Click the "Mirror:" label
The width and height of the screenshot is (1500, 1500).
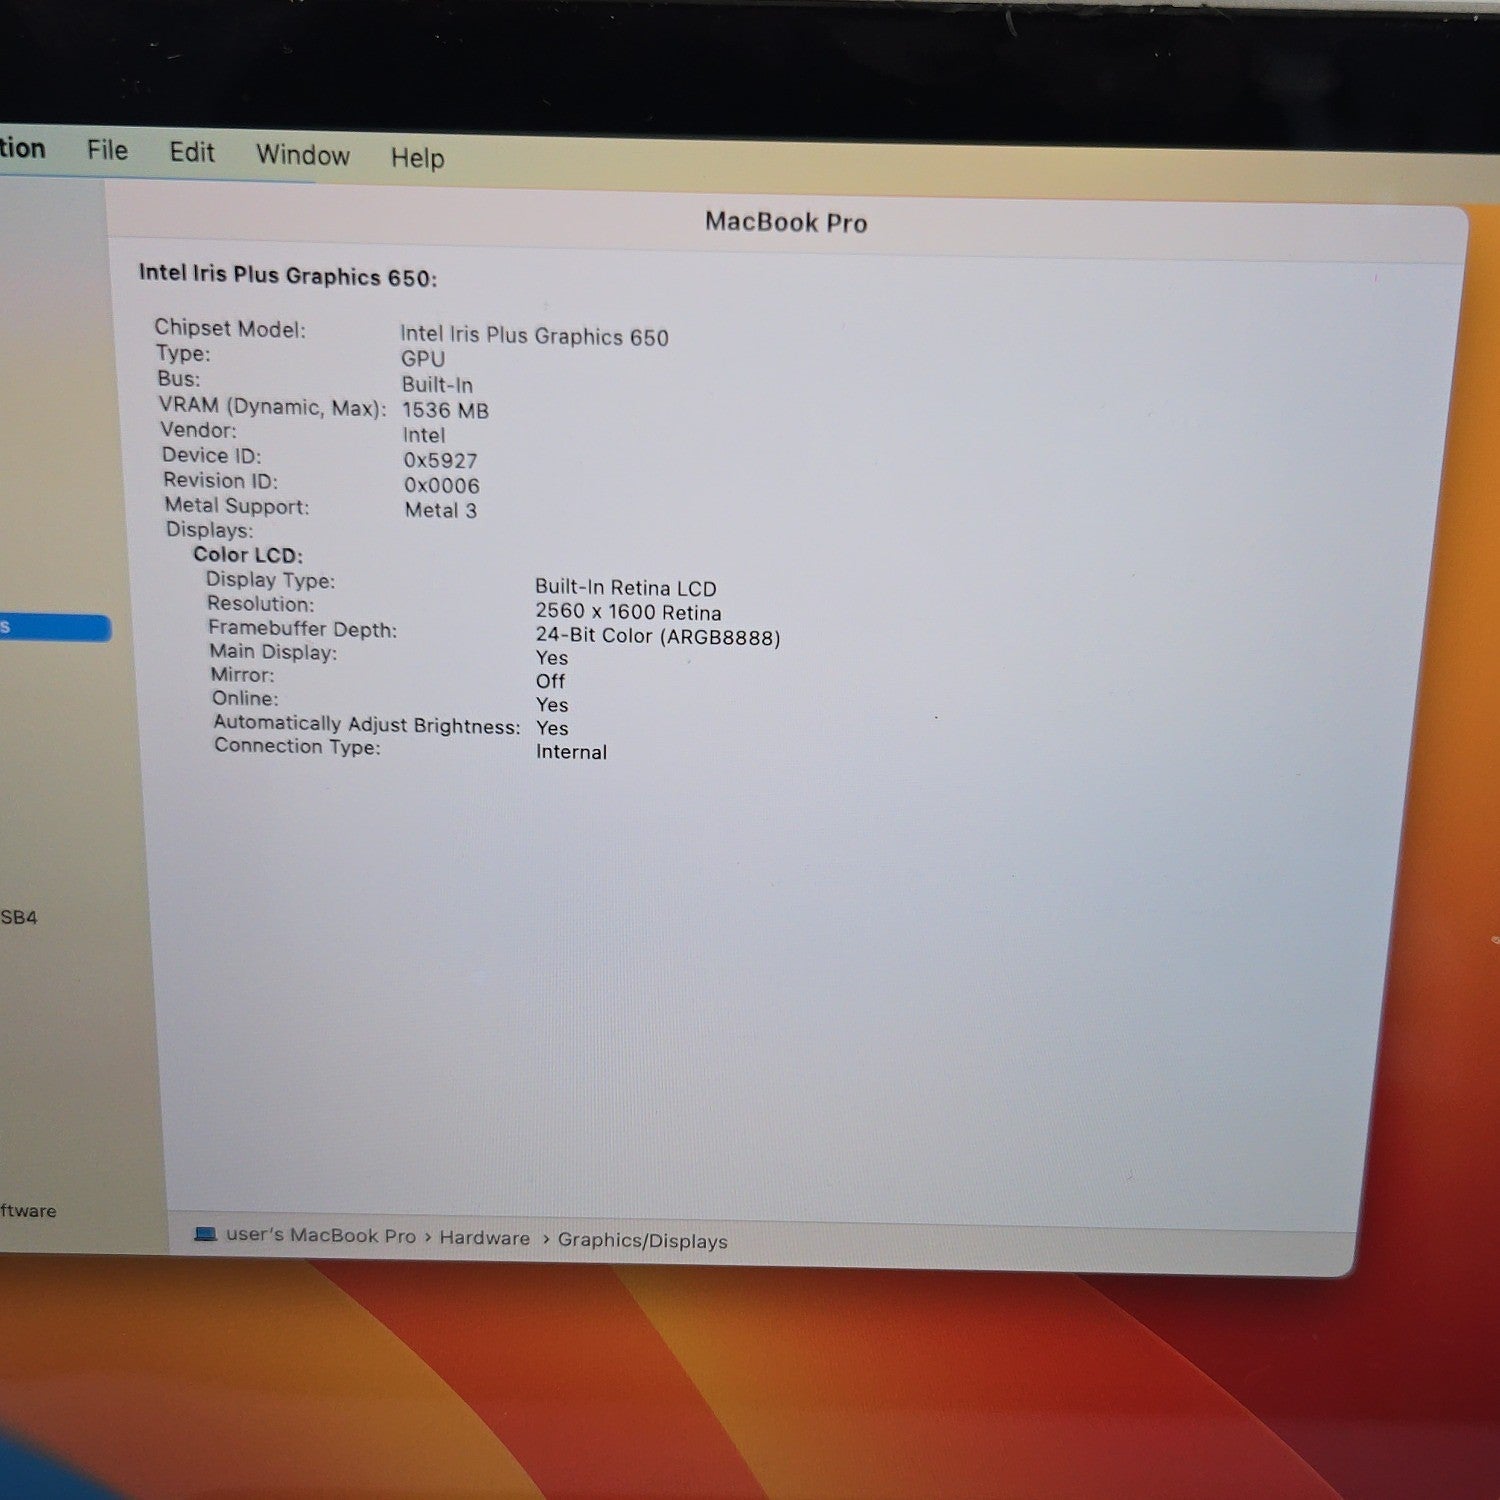(x=243, y=675)
